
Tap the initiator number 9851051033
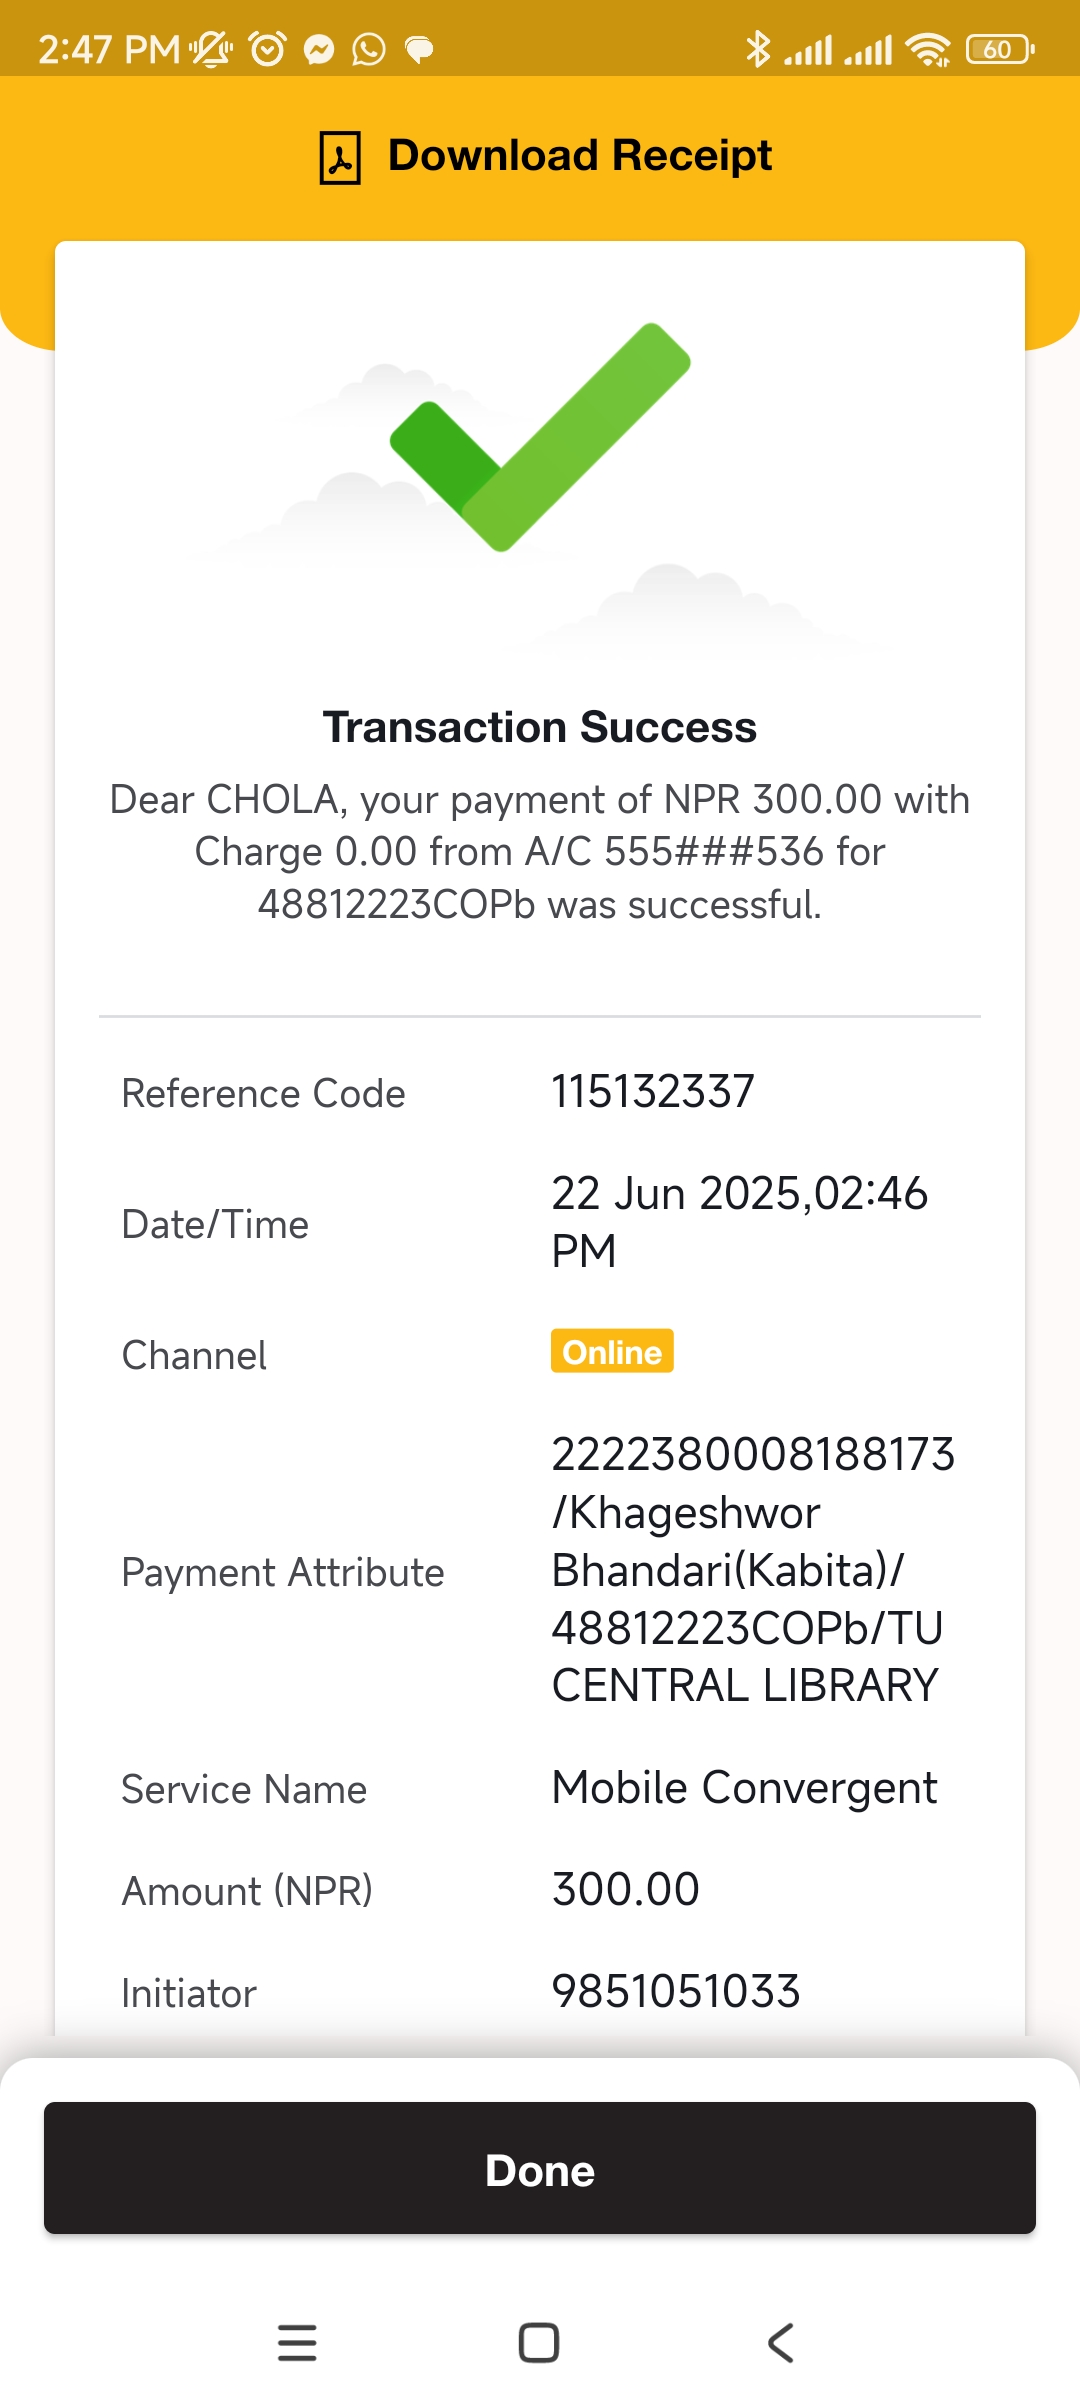676,1991
